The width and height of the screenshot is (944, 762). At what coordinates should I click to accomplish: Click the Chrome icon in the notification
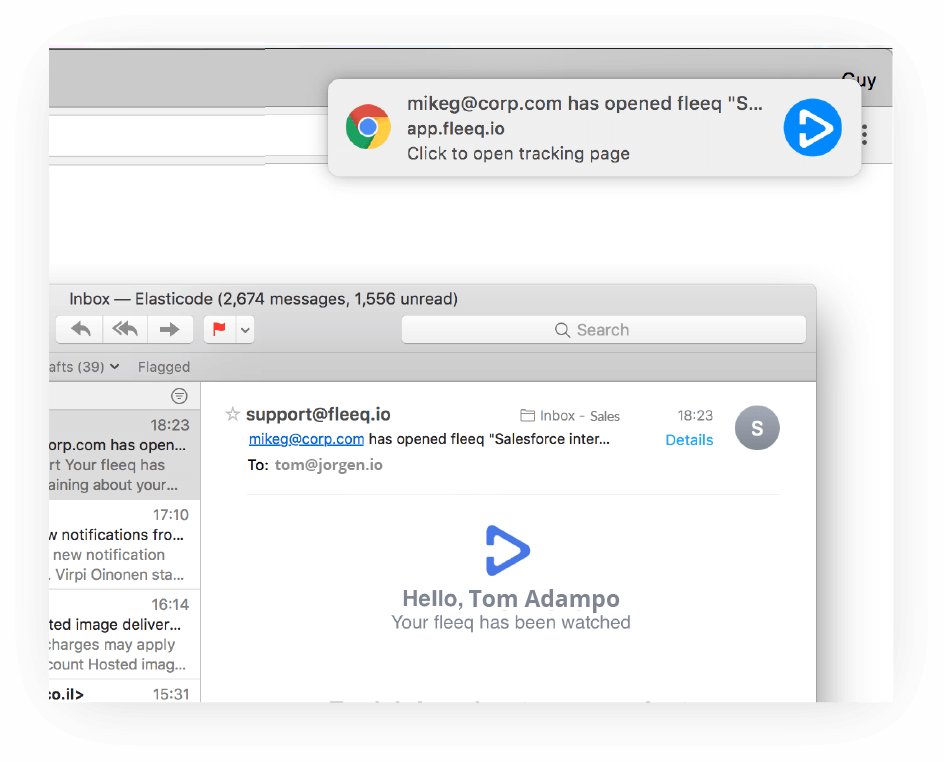(368, 127)
